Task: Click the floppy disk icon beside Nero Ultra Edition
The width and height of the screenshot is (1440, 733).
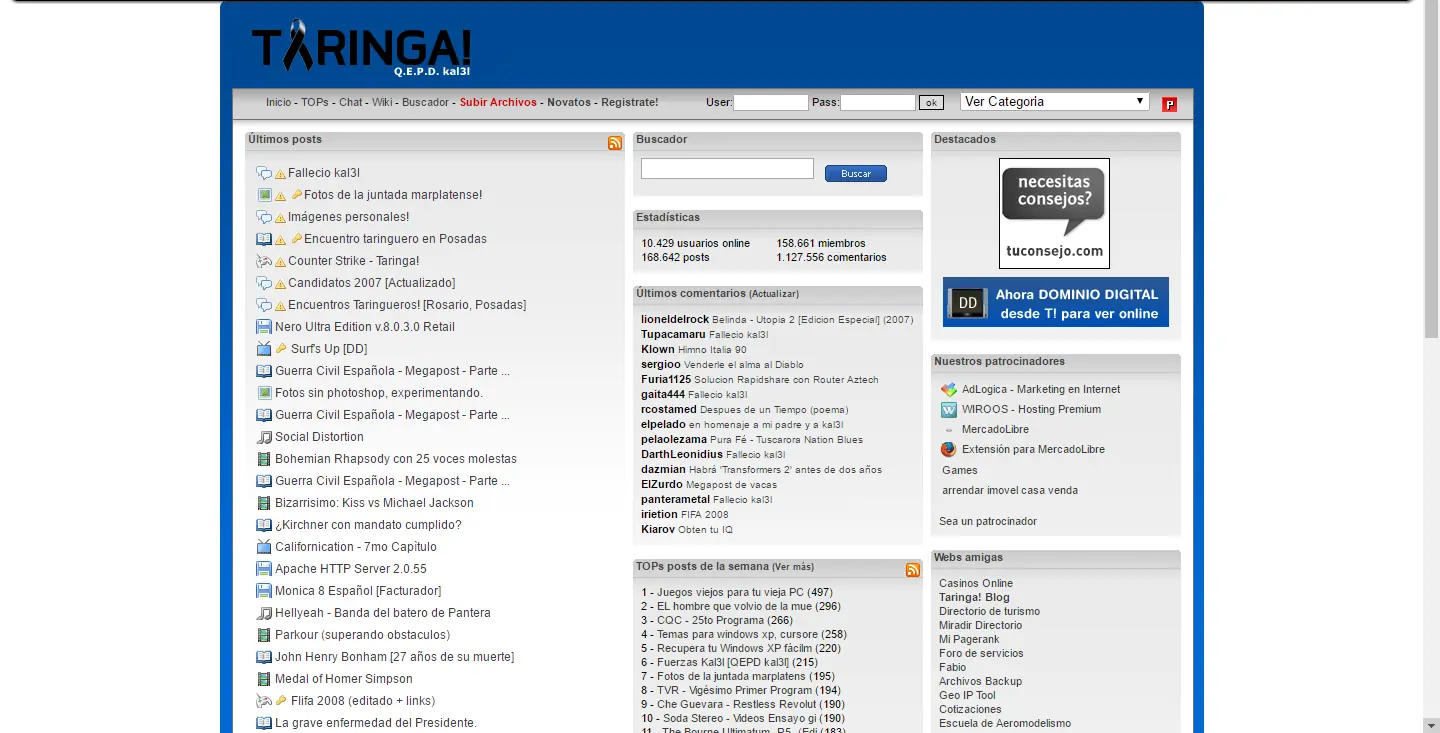Action: (264, 327)
